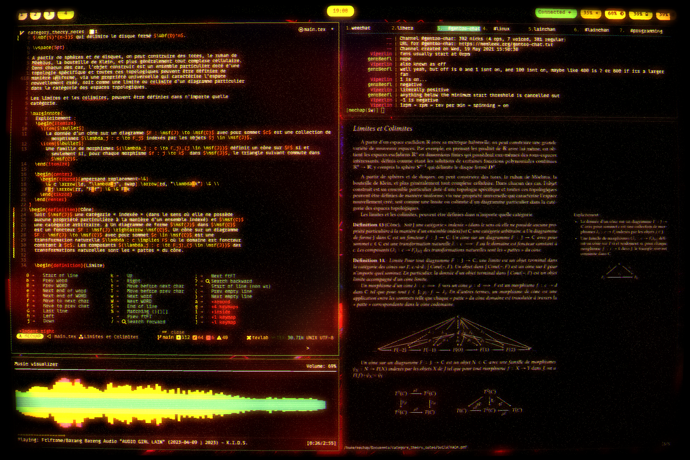Click the 'Next empty line' keymap hint

click(x=231, y=296)
